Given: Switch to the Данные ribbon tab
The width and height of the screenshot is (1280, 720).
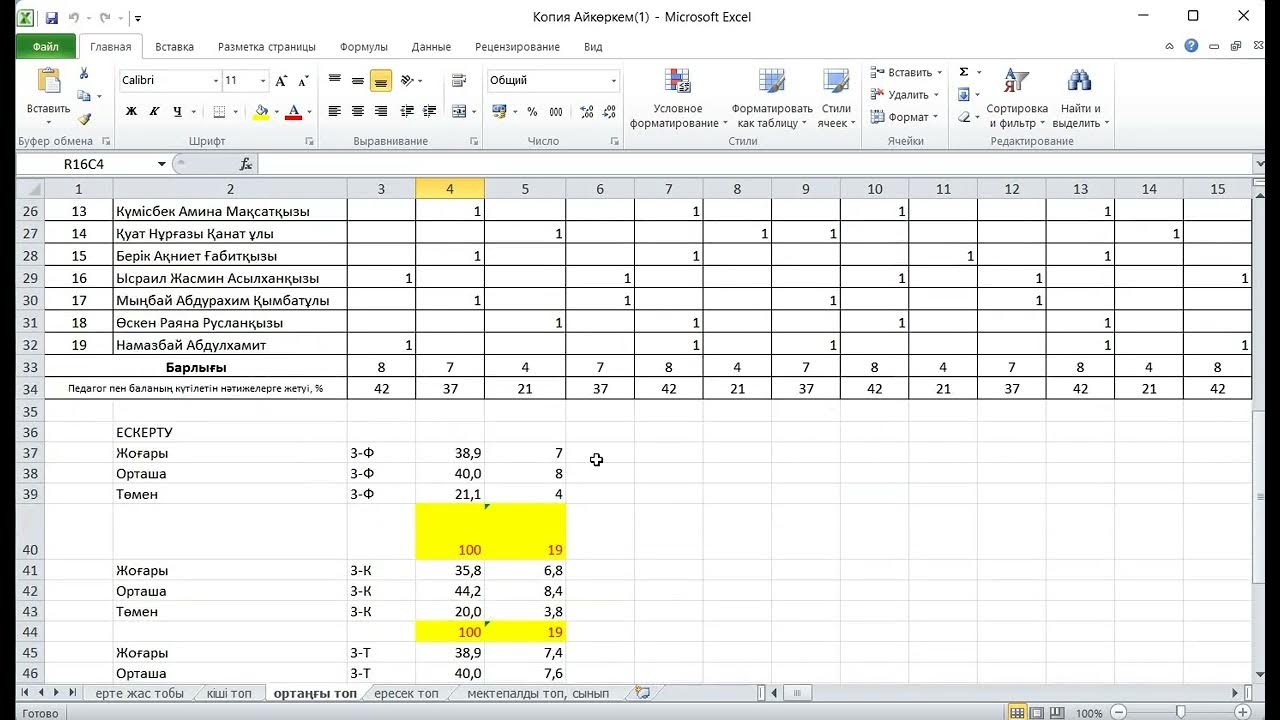Looking at the screenshot, I should pyautogui.click(x=431, y=46).
